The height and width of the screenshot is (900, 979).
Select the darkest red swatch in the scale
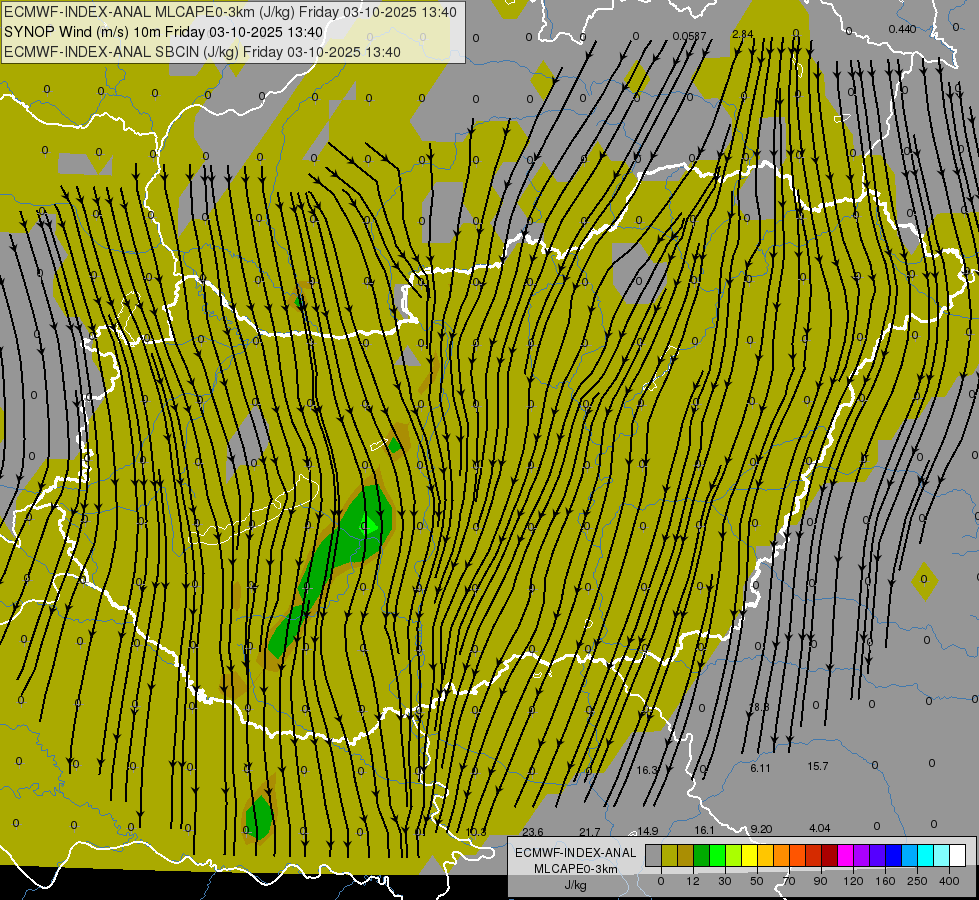[830, 855]
